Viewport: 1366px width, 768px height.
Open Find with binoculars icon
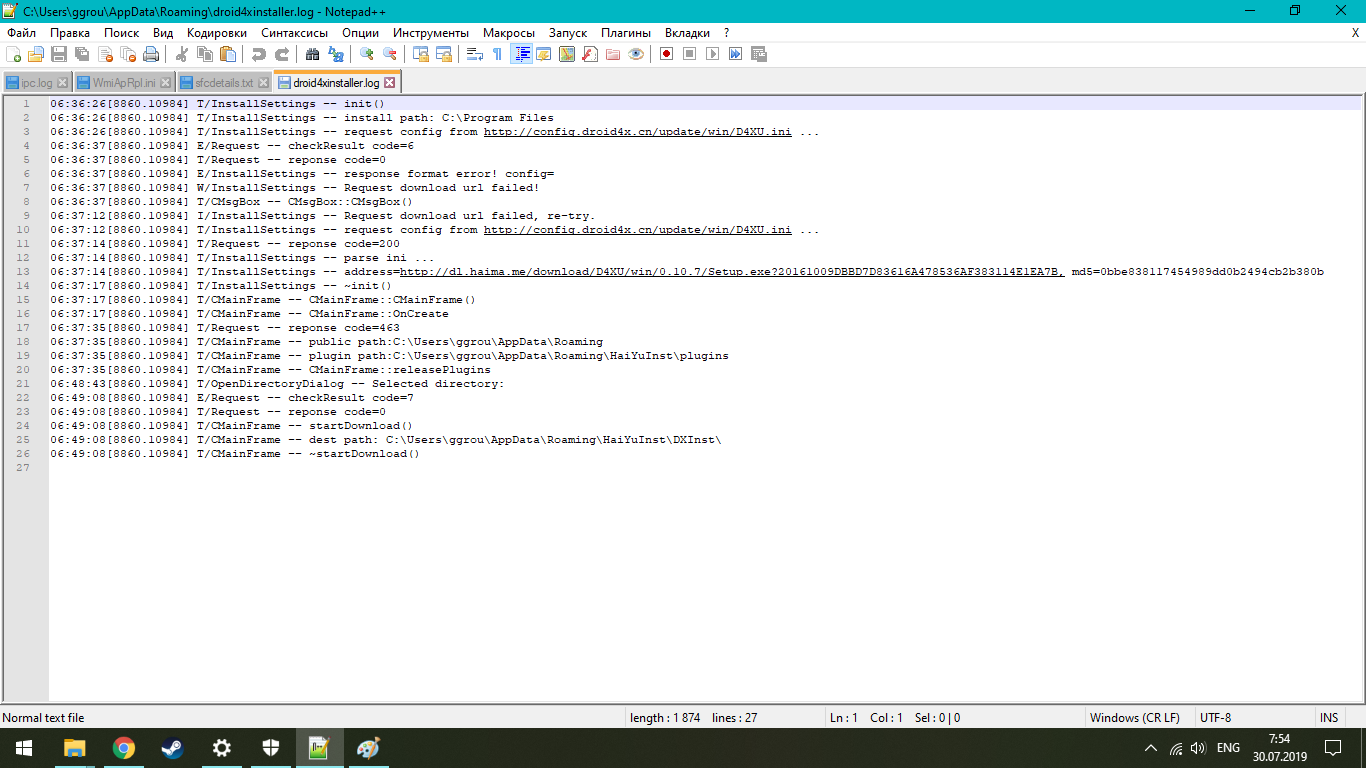click(x=312, y=54)
